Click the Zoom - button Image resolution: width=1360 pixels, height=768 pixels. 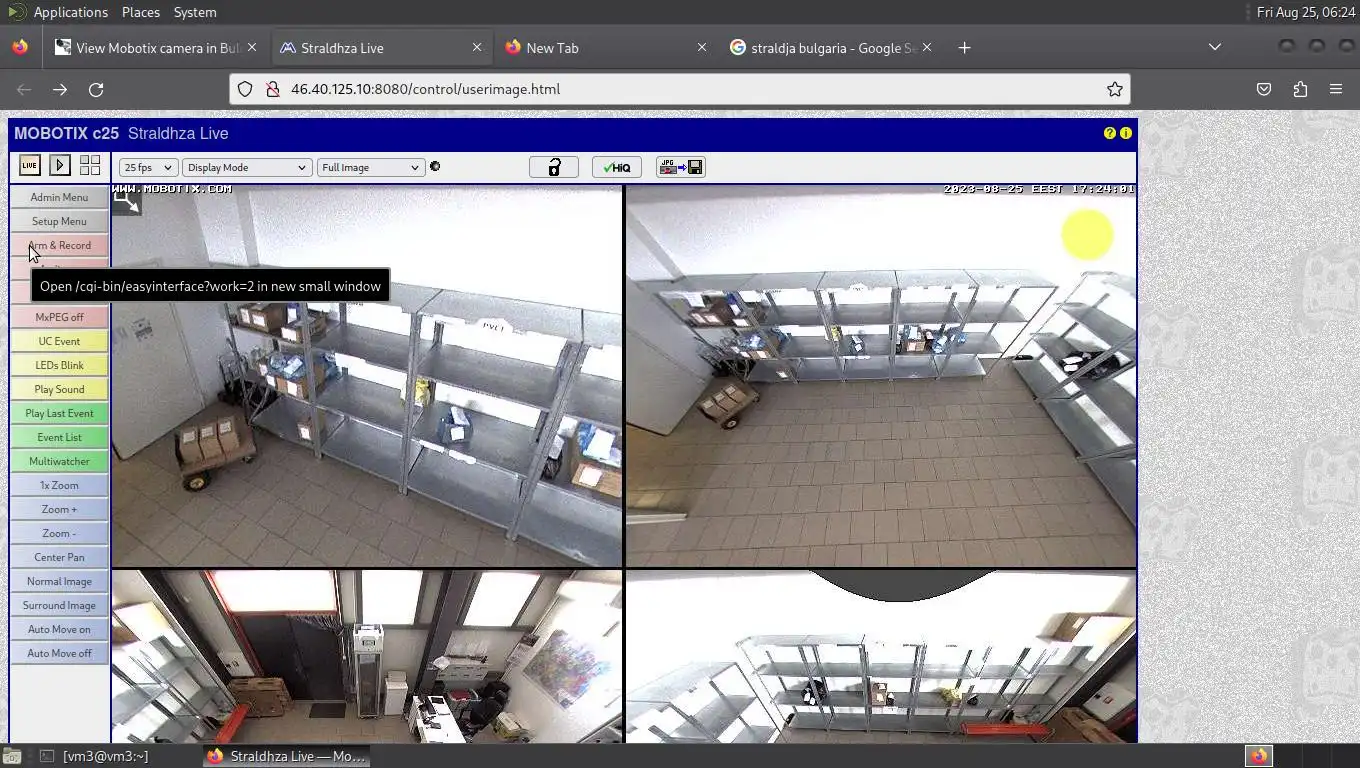pyautogui.click(x=59, y=533)
